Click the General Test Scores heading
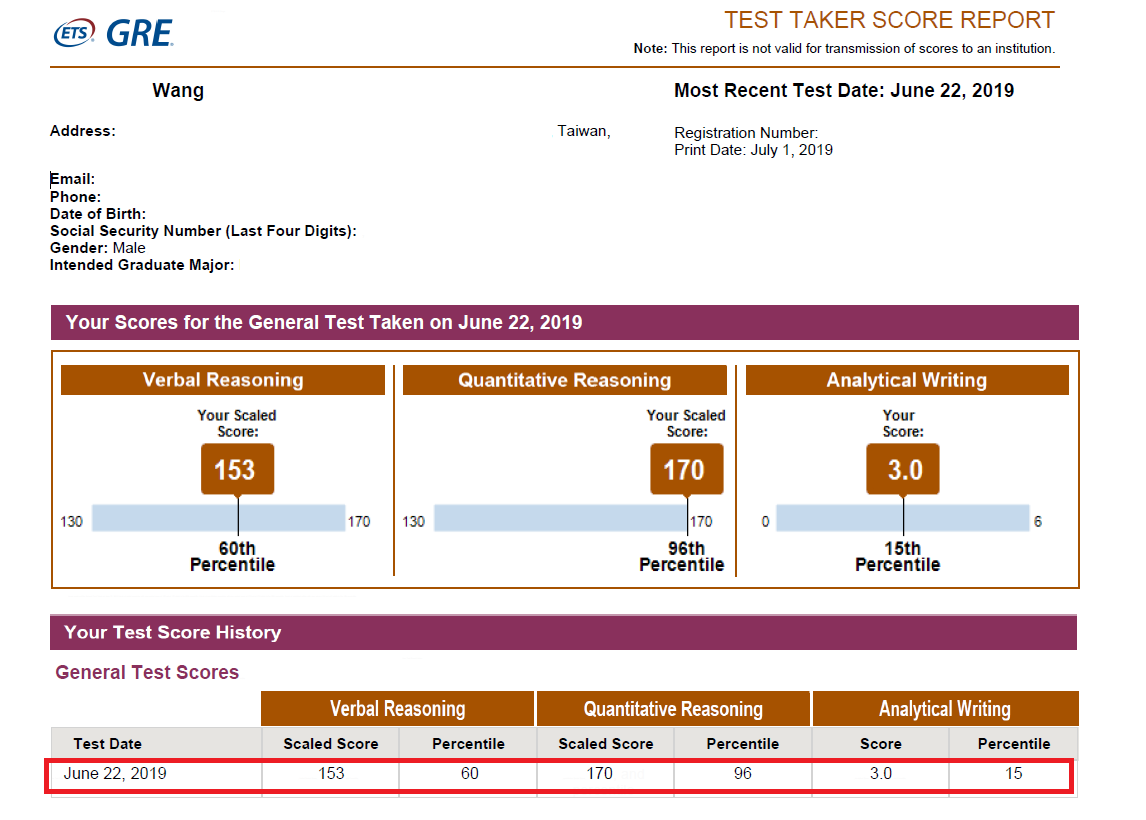 coord(147,672)
